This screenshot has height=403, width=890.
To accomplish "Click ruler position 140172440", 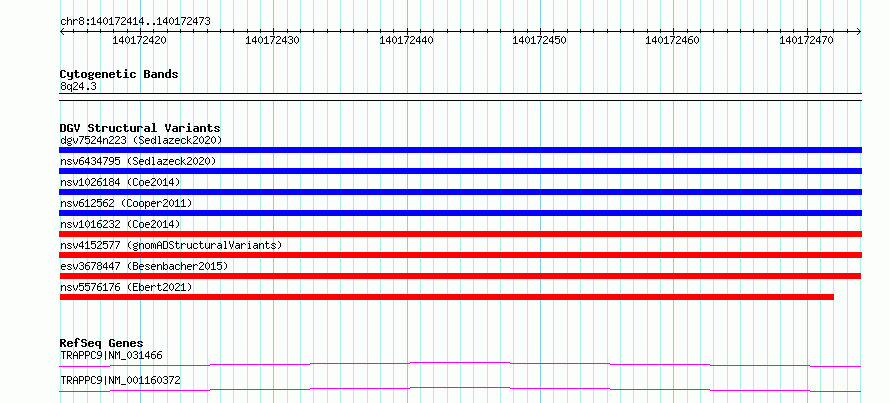I will click(406, 40).
